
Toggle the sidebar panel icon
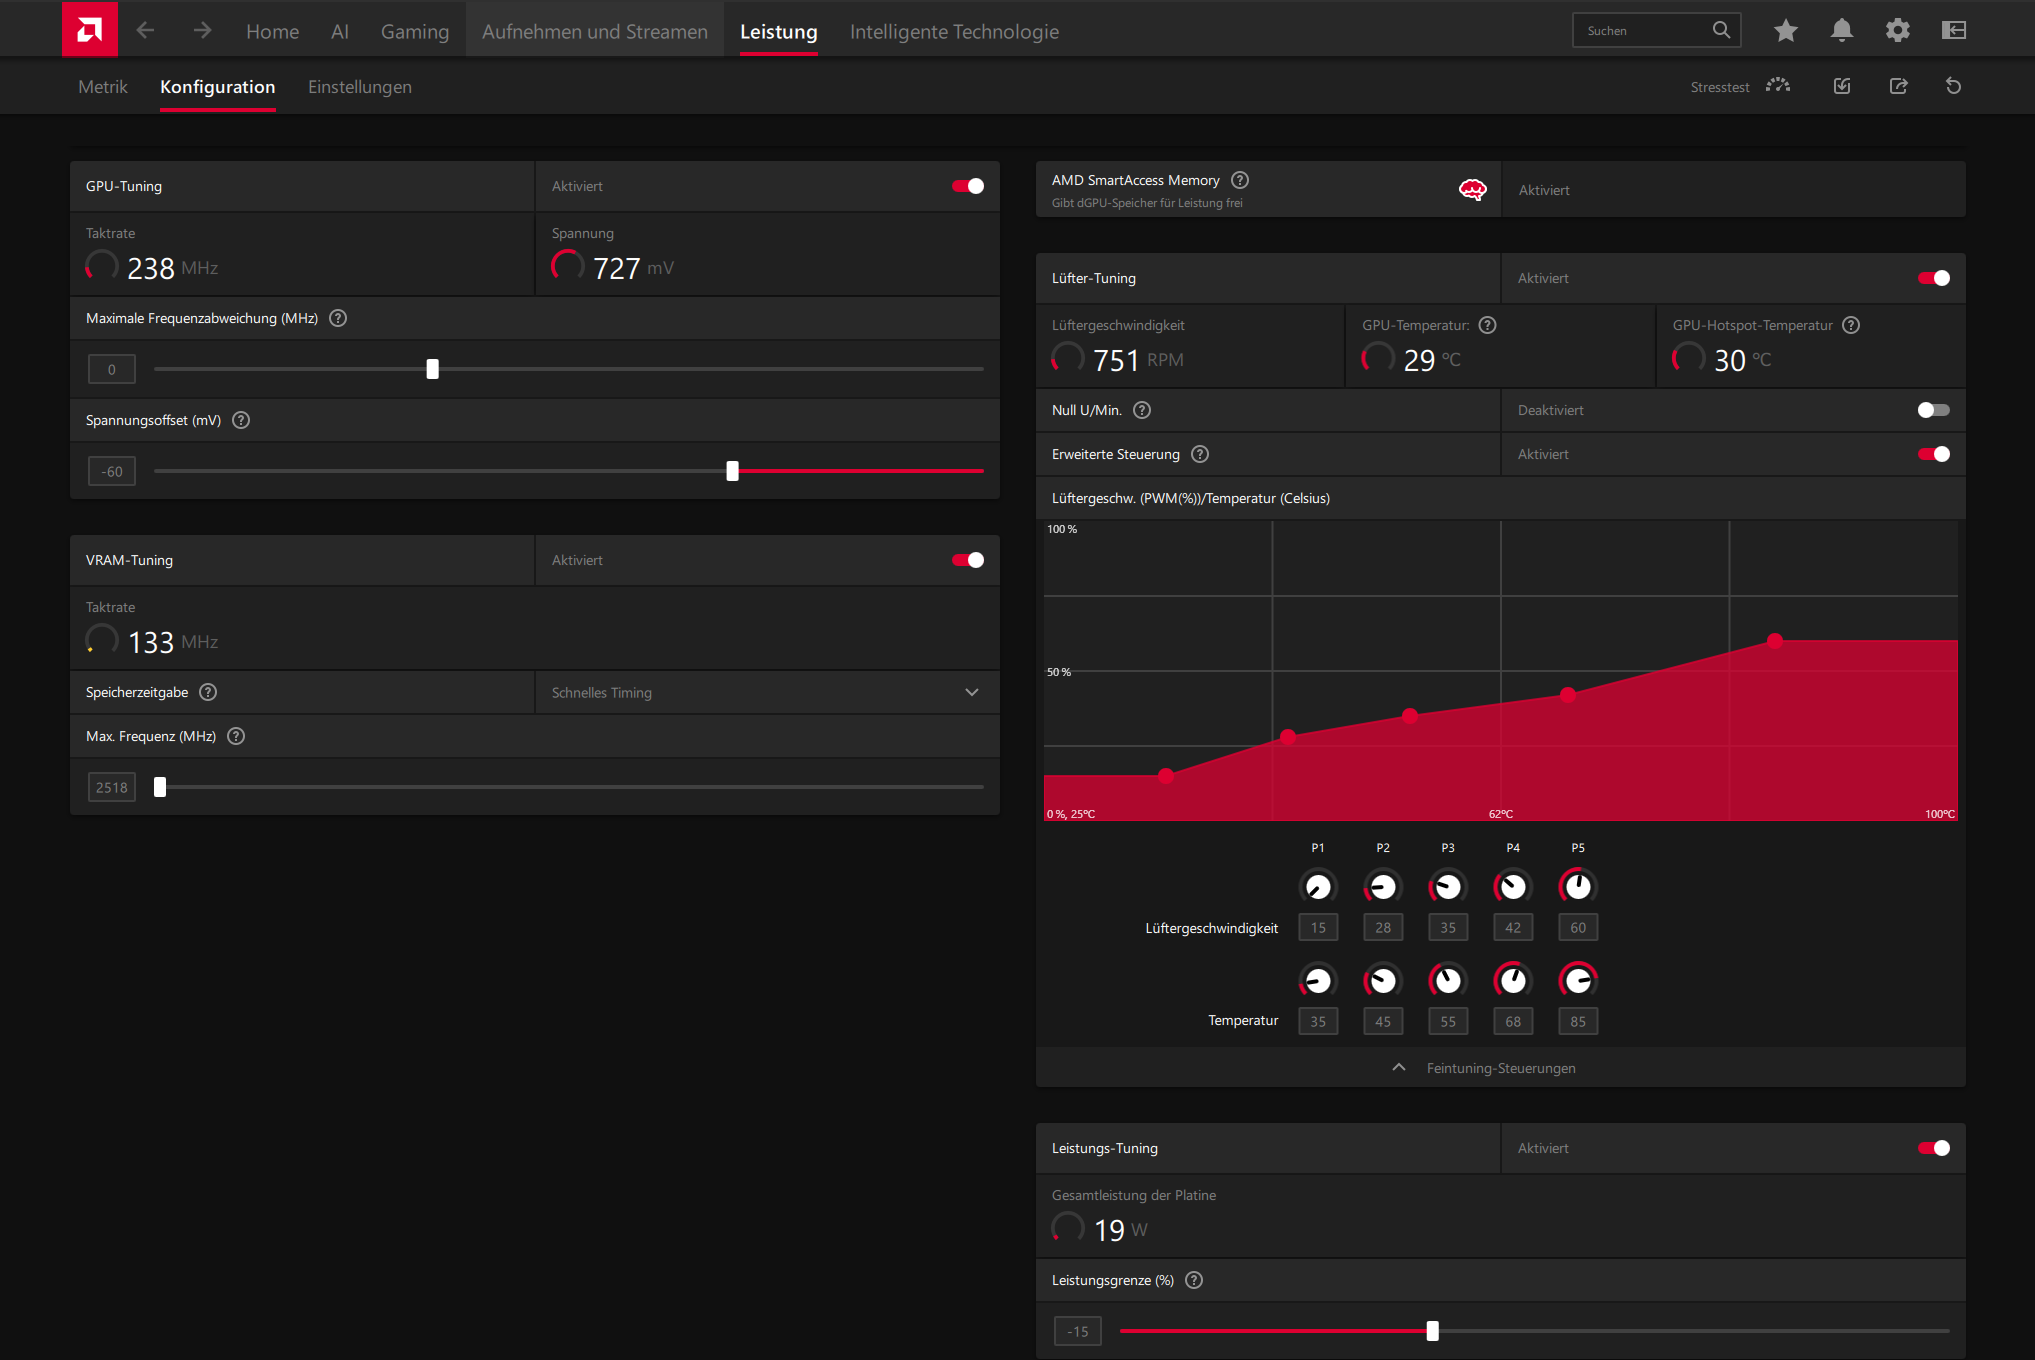click(x=1954, y=31)
